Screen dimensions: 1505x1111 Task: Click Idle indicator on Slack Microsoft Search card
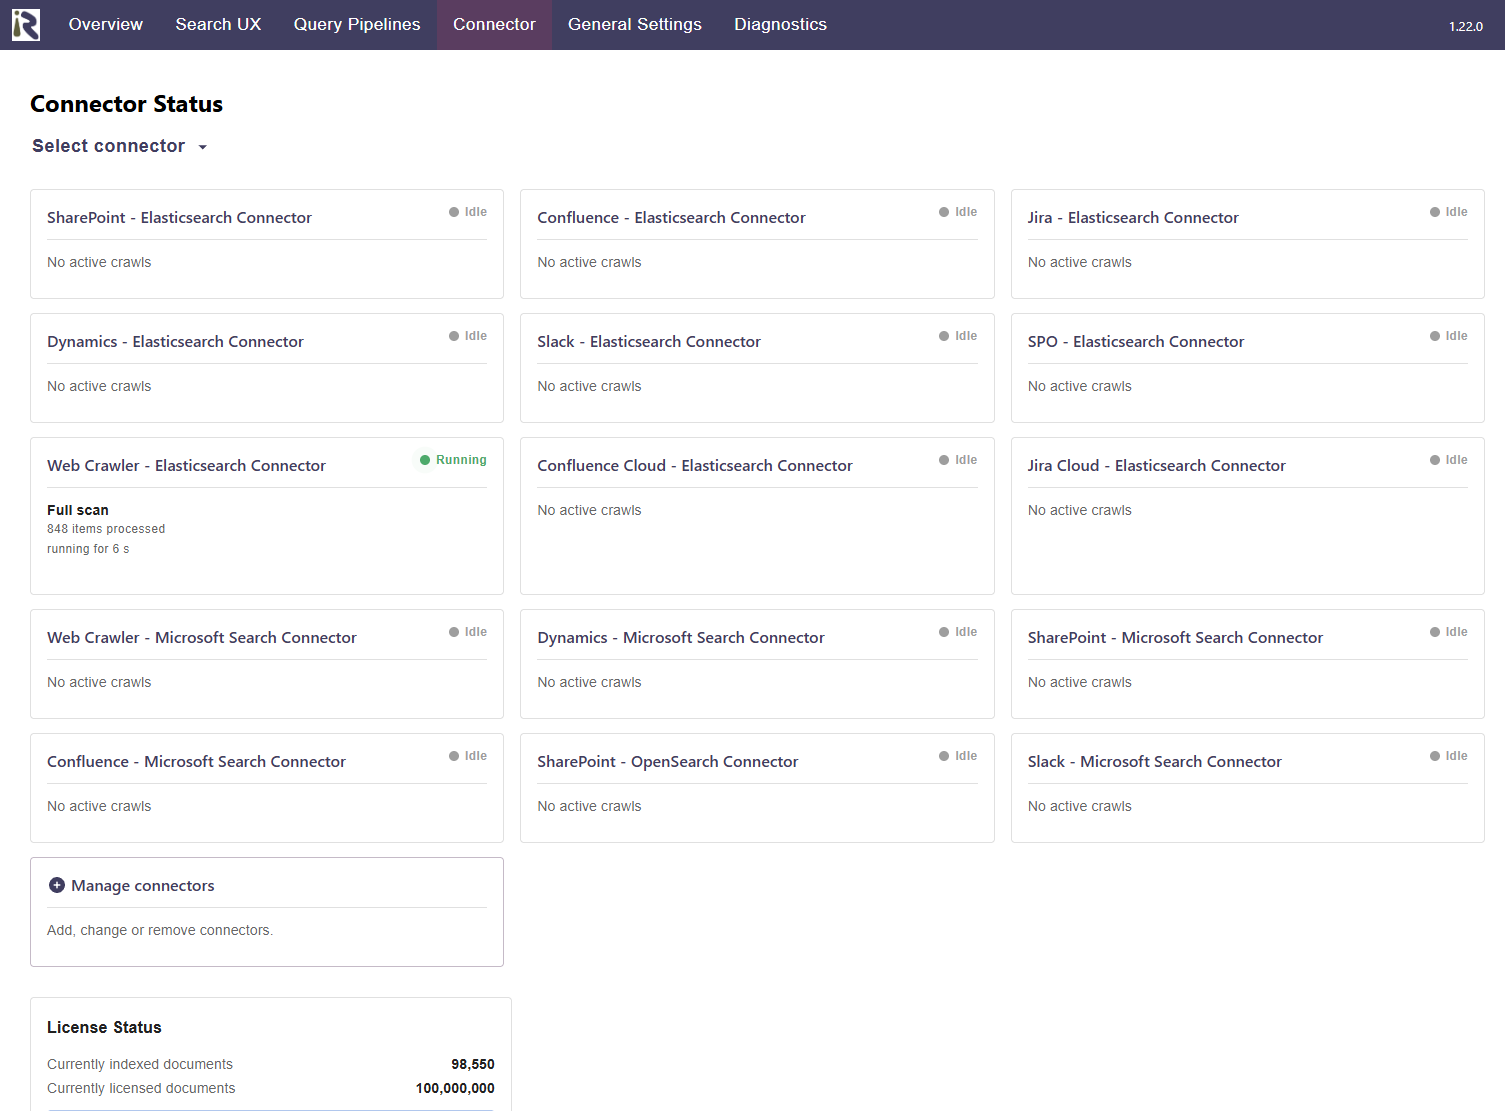(1449, 756)
